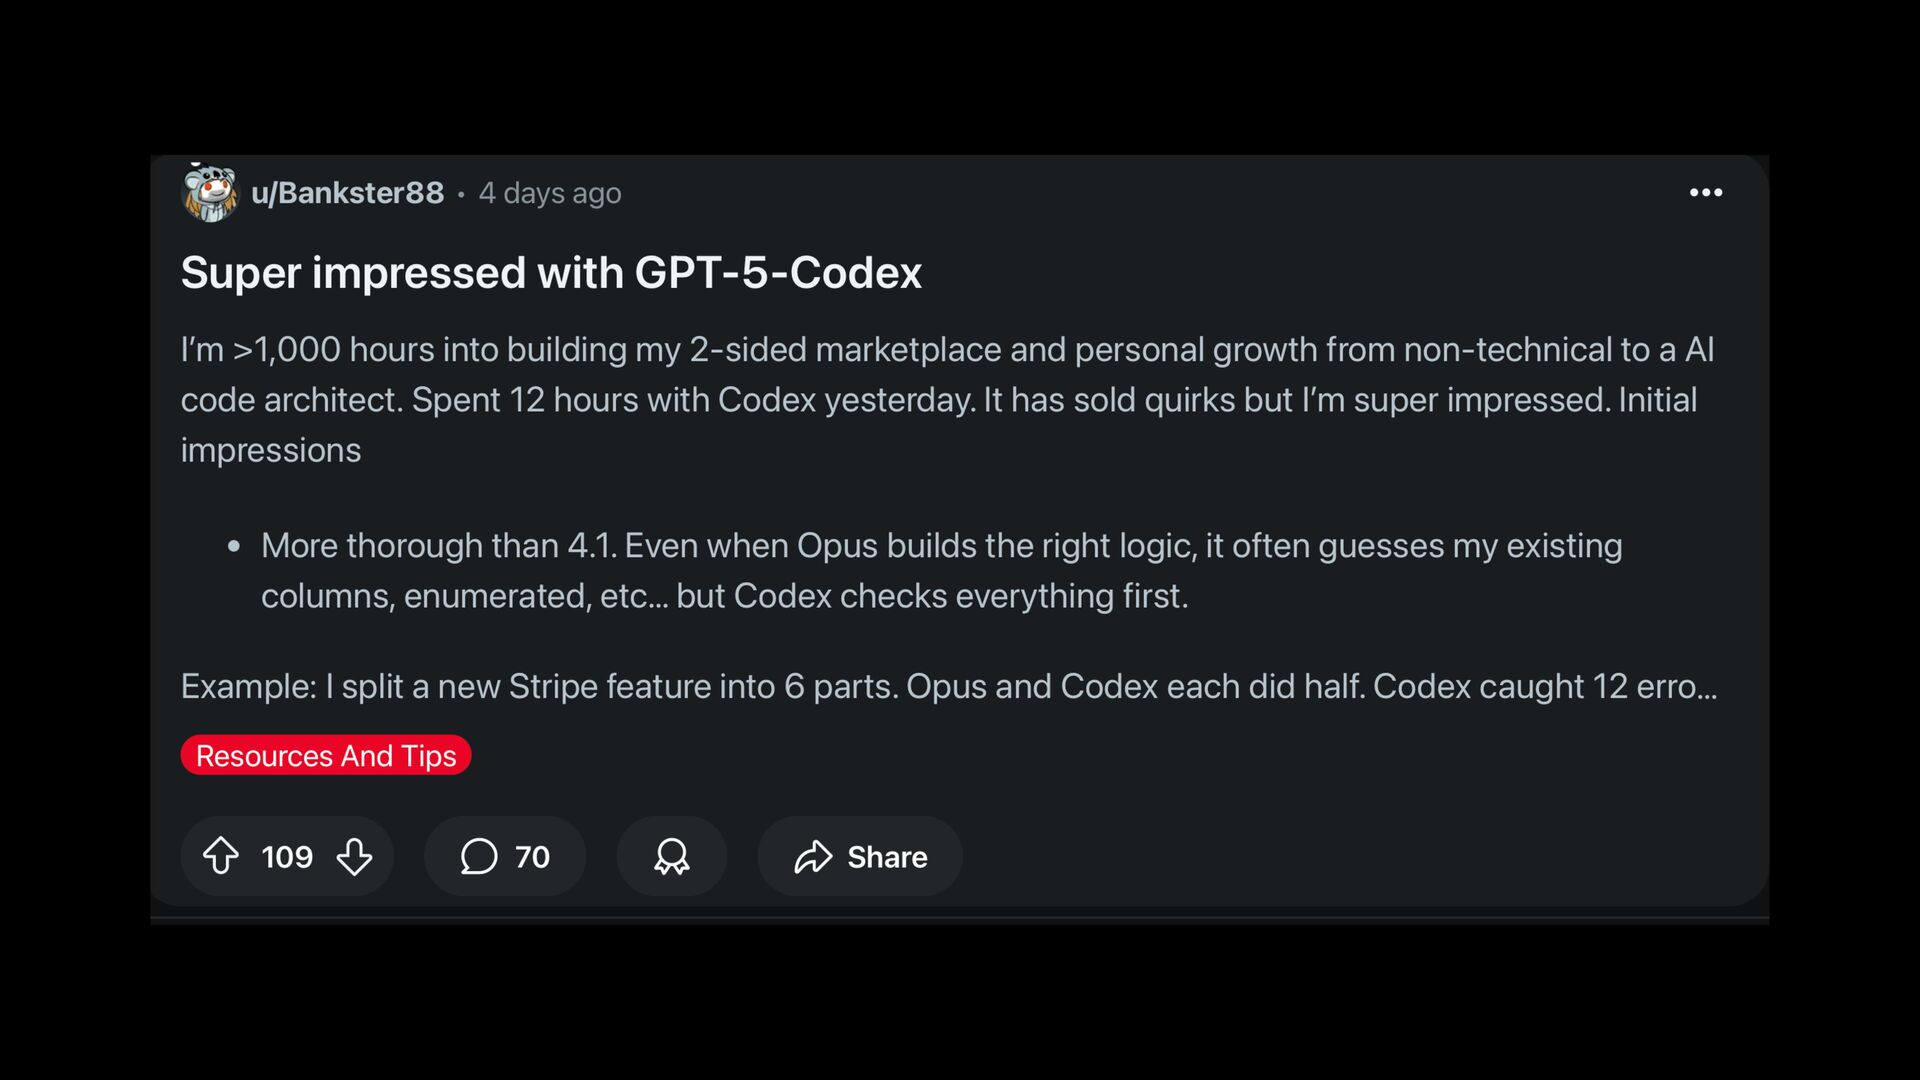View the 70 comments count
Image resolution: width=1920 pixels, height=1080 pixels.
pyautogui.click(x=532, y=856)
